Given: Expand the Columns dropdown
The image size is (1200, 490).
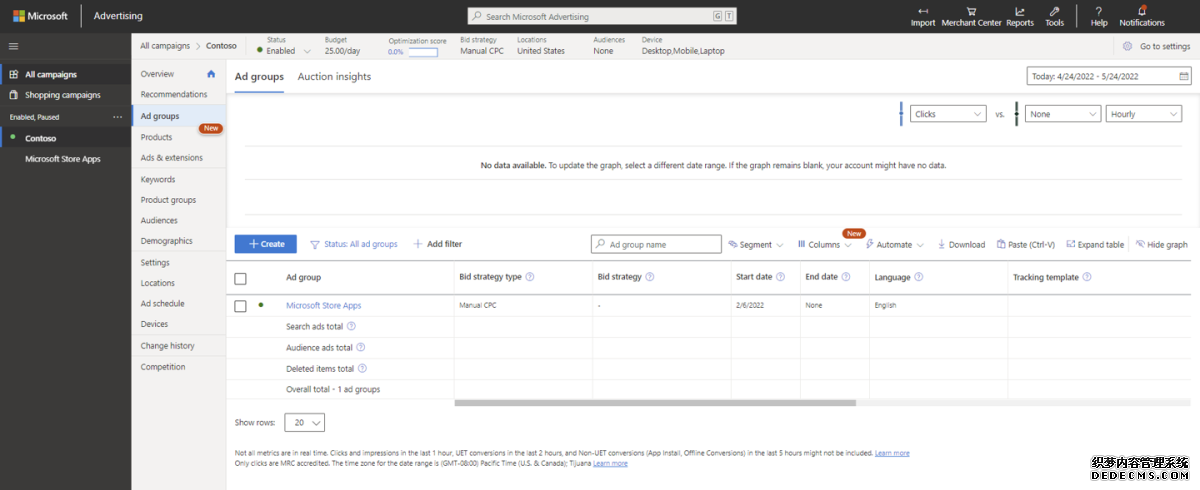Looking at the screenshot, I should (824, 244).
